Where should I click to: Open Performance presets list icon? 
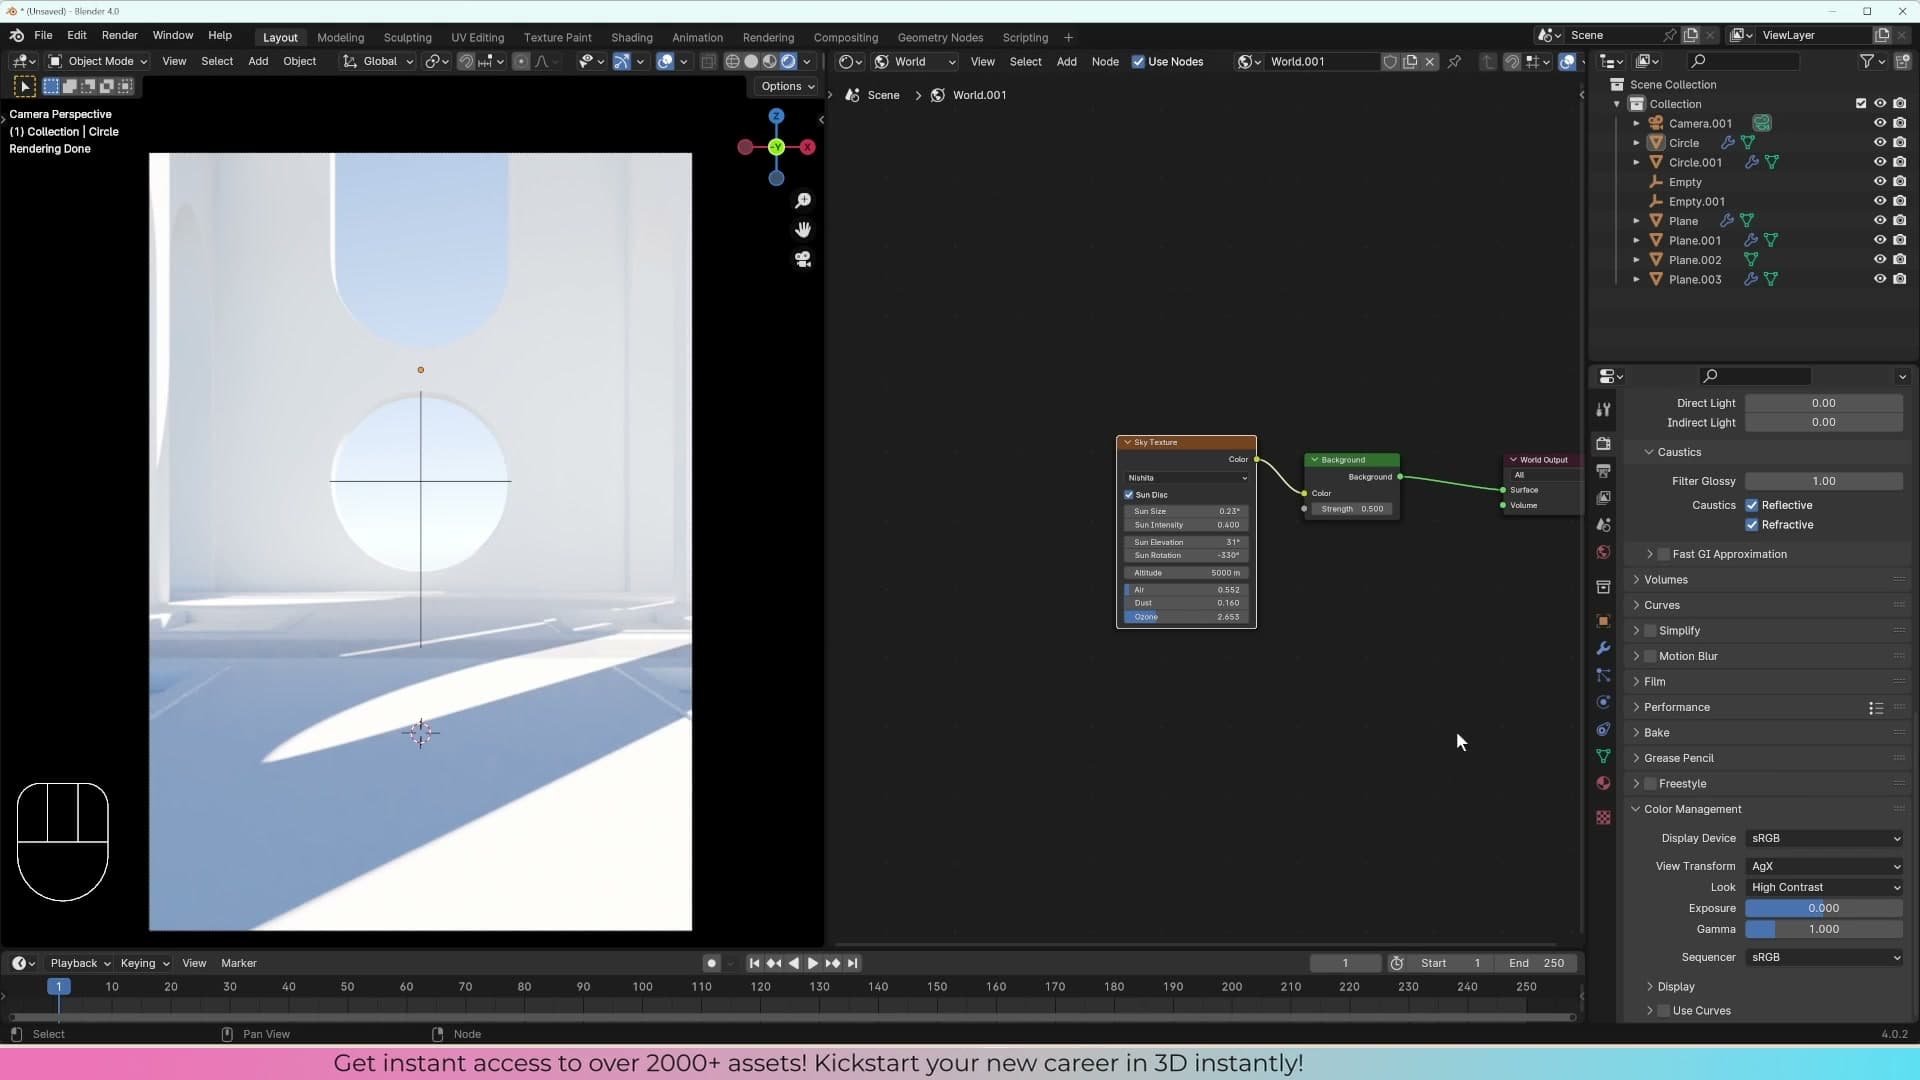[x=1876, y=708]
